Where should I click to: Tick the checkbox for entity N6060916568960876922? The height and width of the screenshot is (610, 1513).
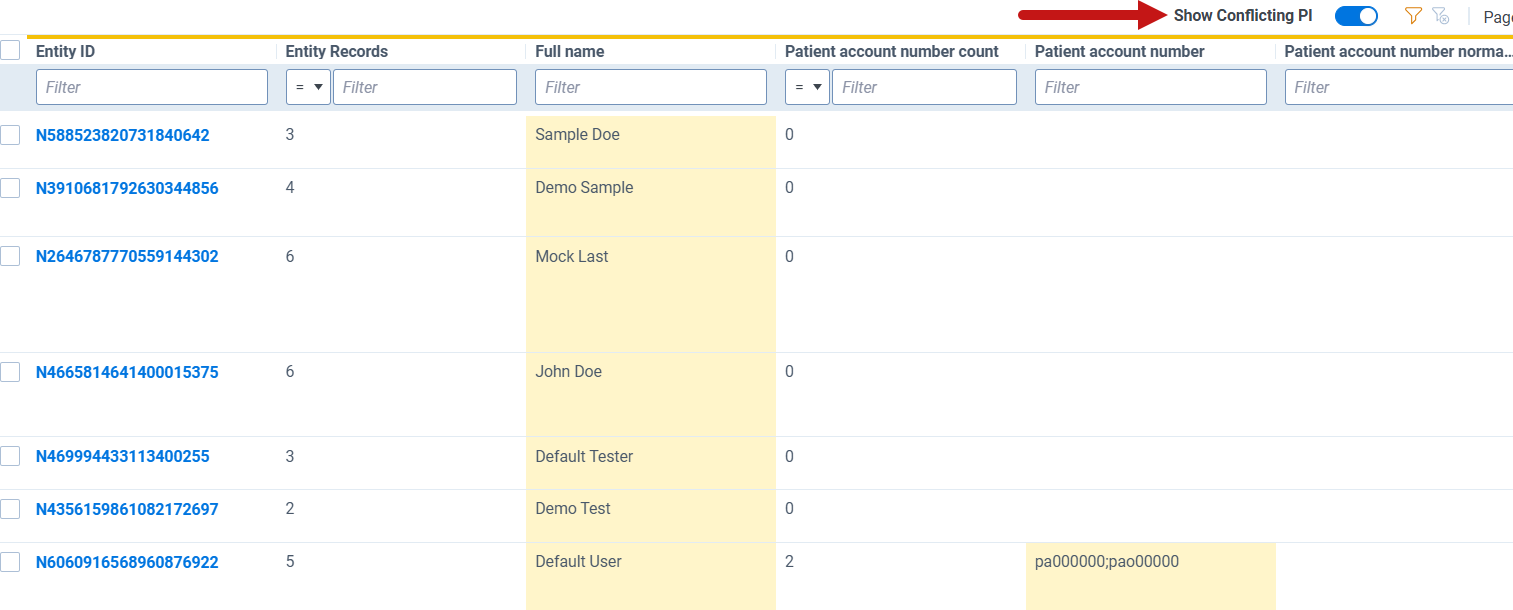coord(10,562)
